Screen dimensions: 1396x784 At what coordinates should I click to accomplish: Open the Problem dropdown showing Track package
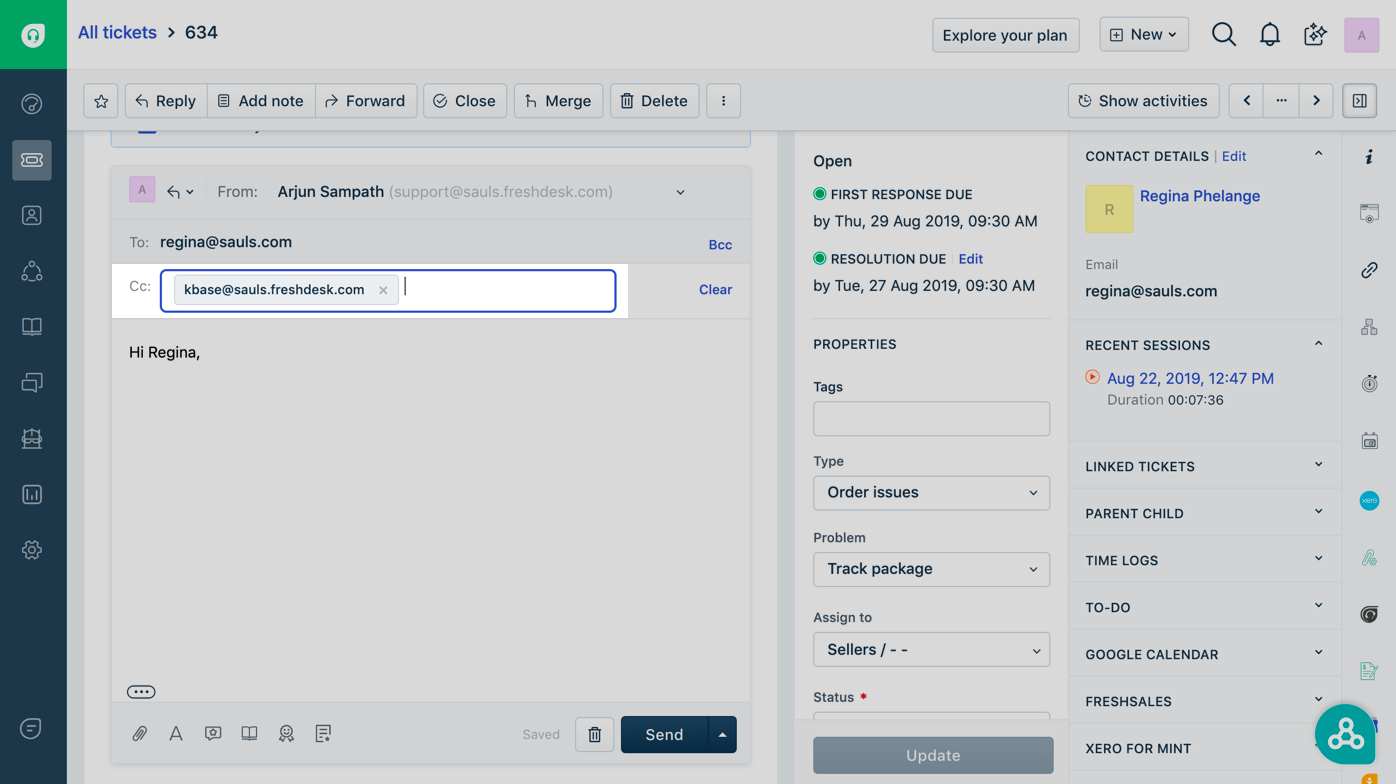point(931,569)
